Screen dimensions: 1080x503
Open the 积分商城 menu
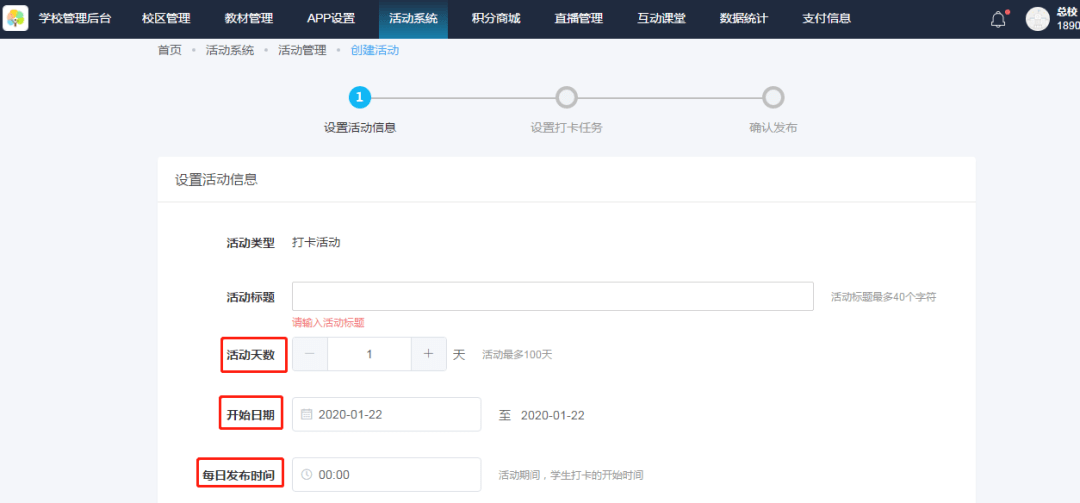pos(496,19)
